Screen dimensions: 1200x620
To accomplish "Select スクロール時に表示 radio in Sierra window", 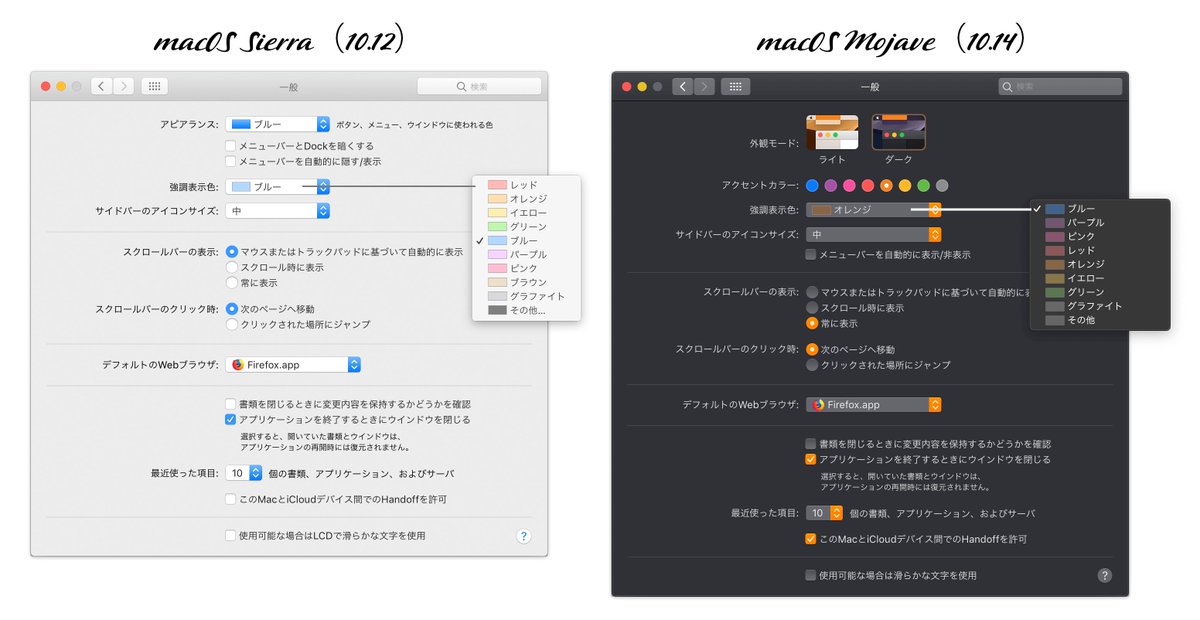I will point(232,267).
